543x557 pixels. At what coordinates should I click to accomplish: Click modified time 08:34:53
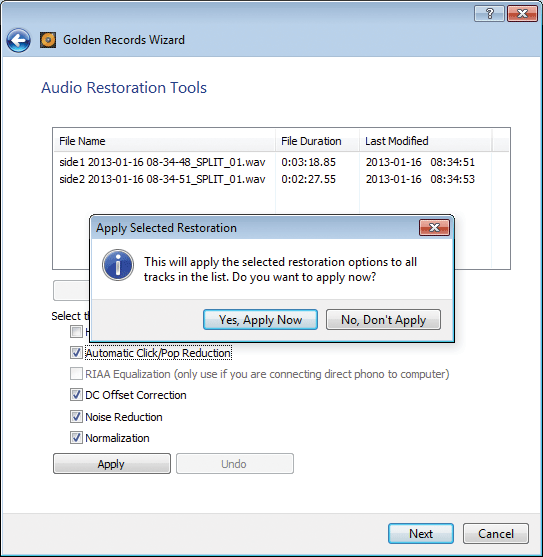point(452,179)
